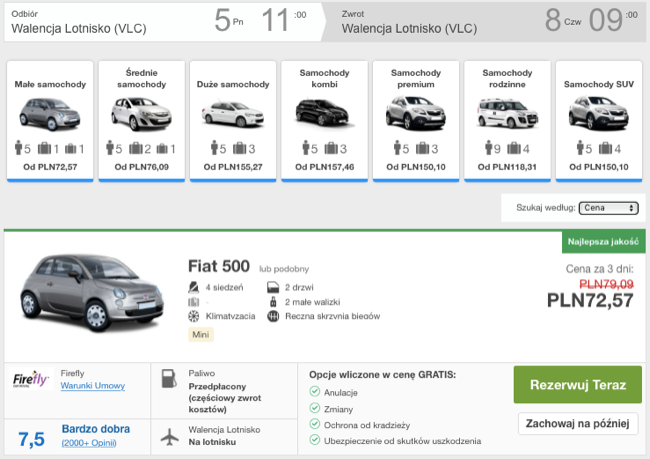650x459 pixels.
Task: Click the Bardzo dobra rating text
Action: coord(96,429)
